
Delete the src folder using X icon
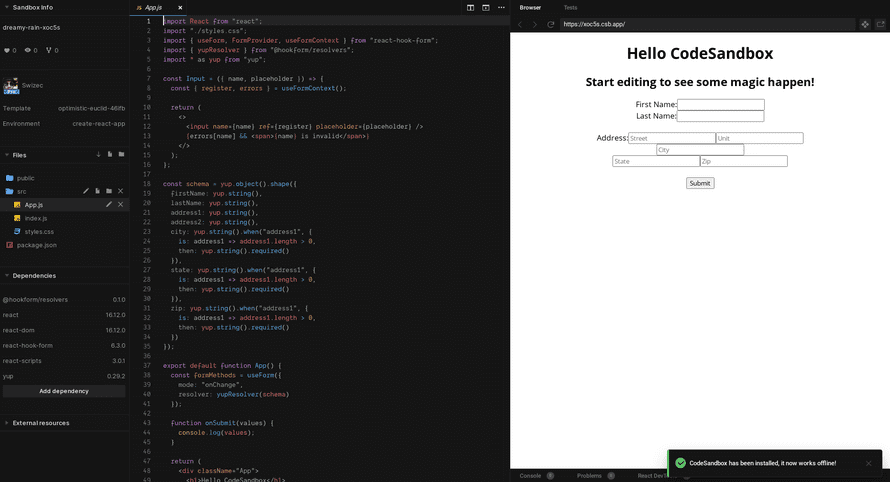pyautogui.click(x=121, y=191)
